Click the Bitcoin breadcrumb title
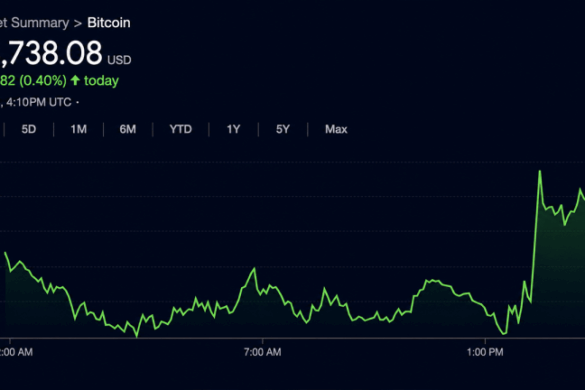The image size is (585, 390). [109, 23]
